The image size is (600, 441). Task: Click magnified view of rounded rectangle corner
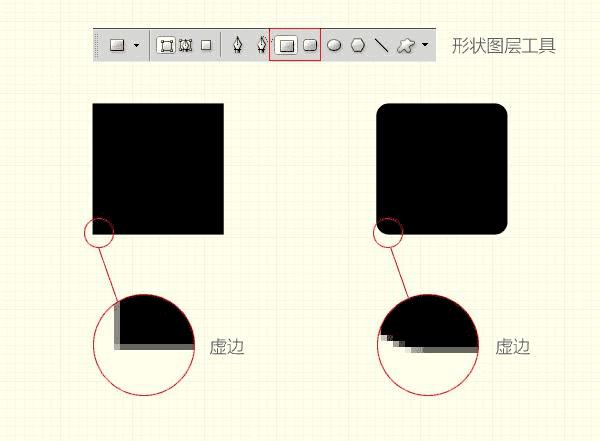[x=428, y=345]
